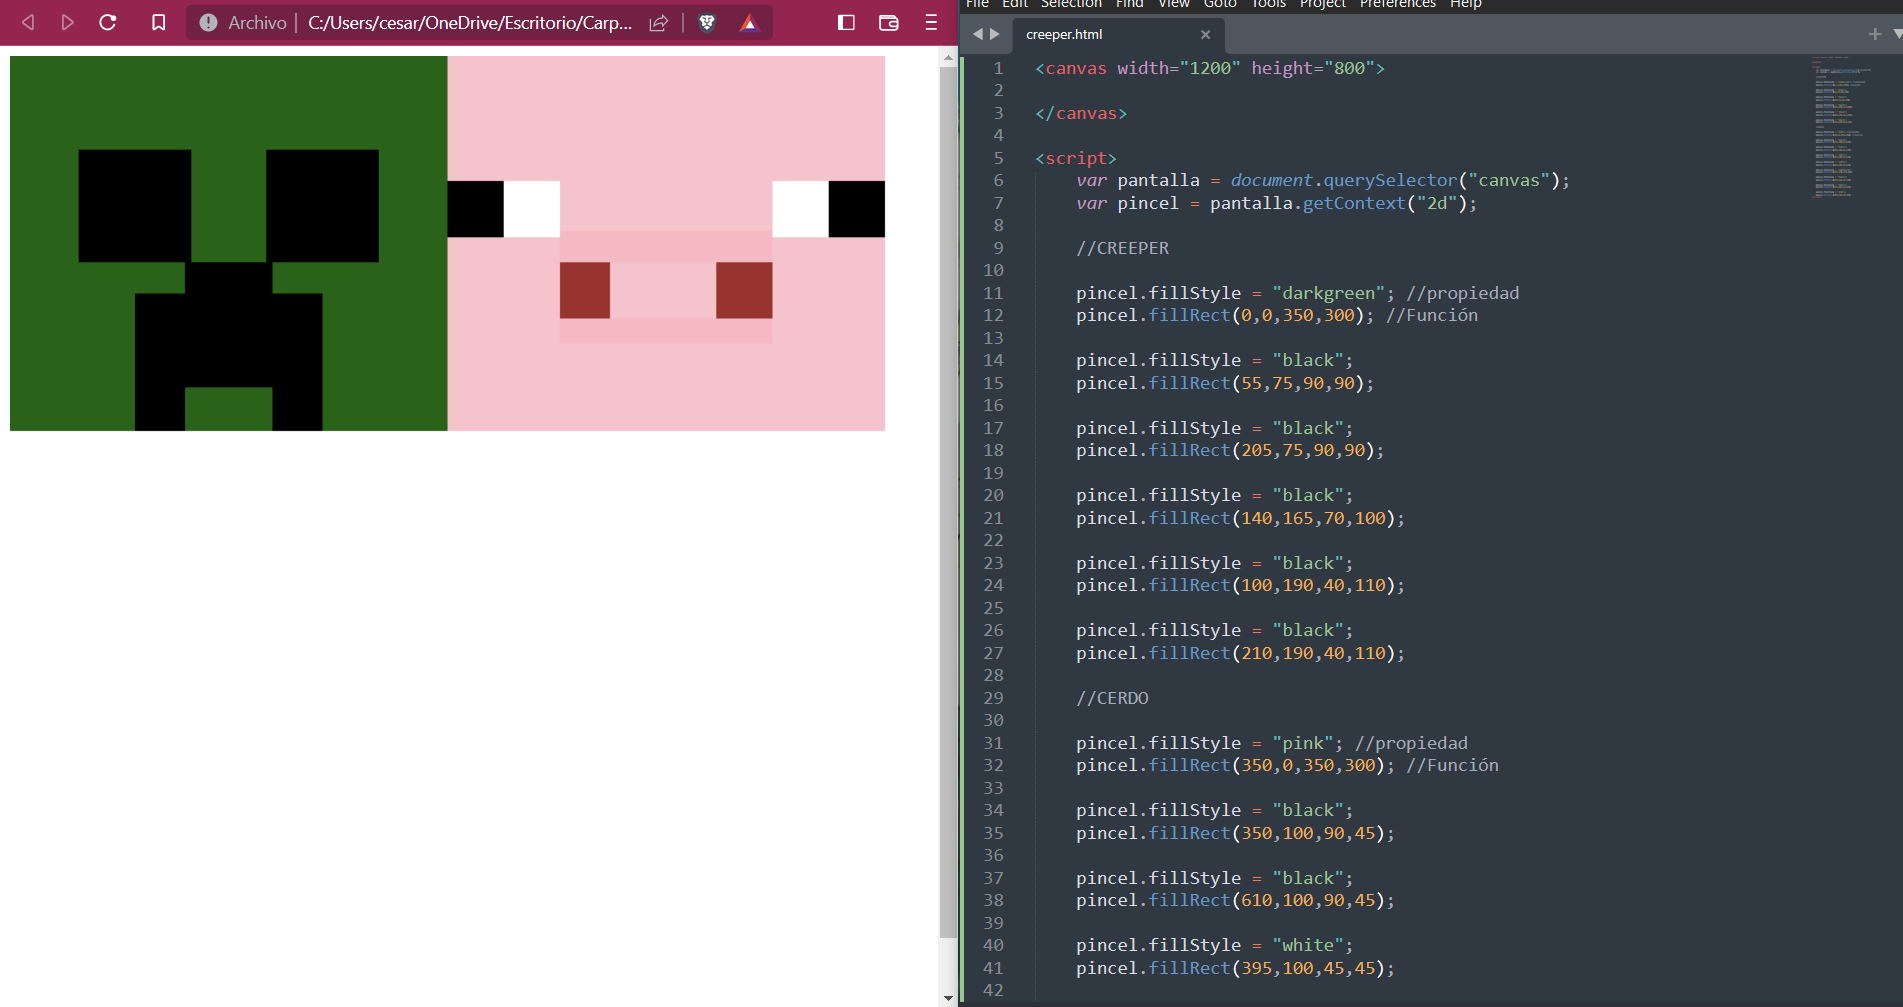Add a new tab with plus icon

[1874, 34]
